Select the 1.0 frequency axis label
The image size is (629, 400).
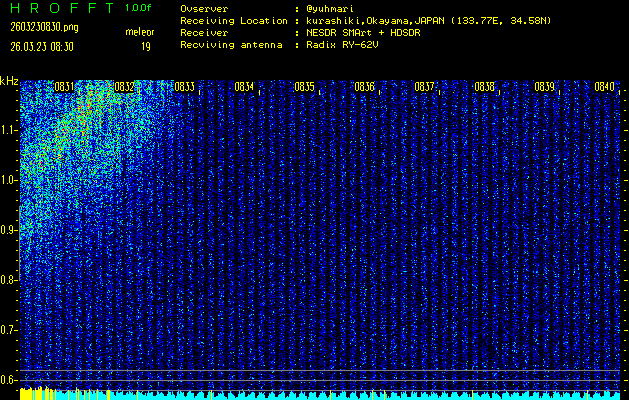point(9,180)
